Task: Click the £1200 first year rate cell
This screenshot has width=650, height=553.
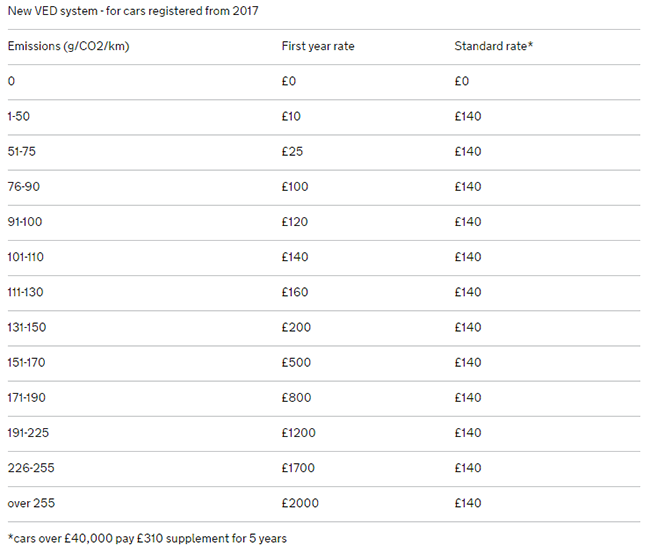Action: [x=298, y=433]
